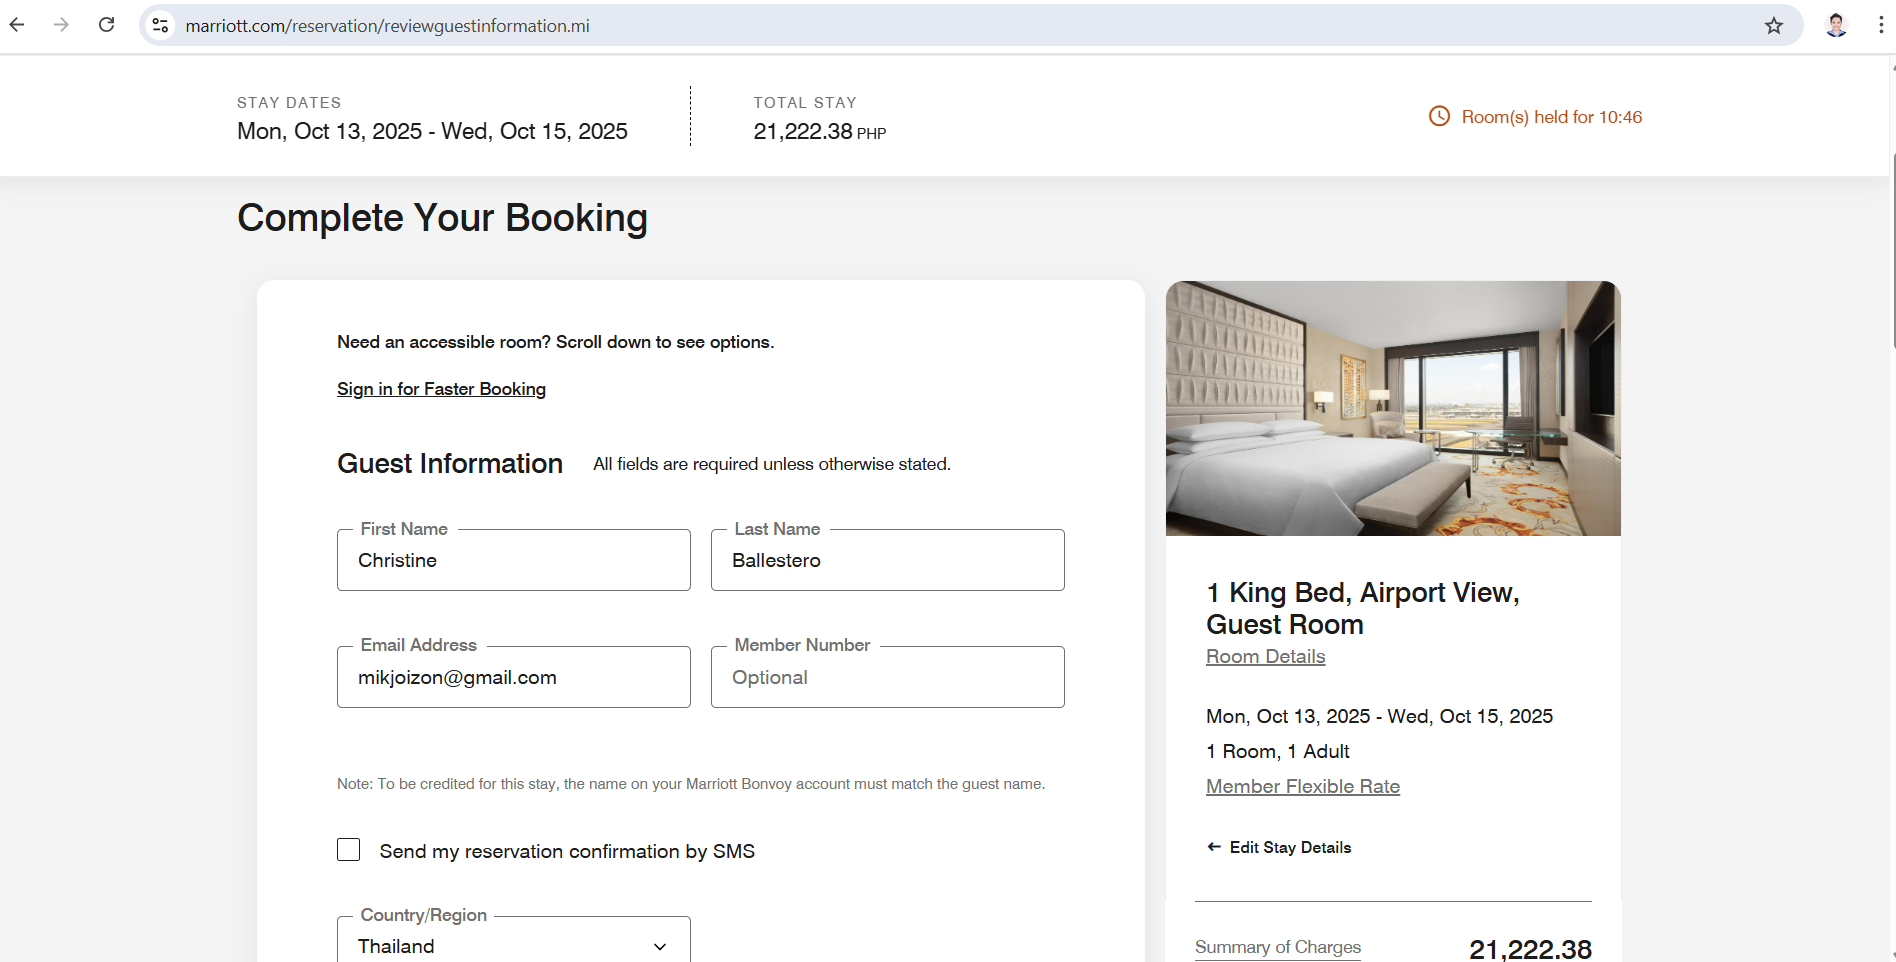Click the King Bed room photo
Viewport: 1896px width, 962px height.
tap(1392, 408)
